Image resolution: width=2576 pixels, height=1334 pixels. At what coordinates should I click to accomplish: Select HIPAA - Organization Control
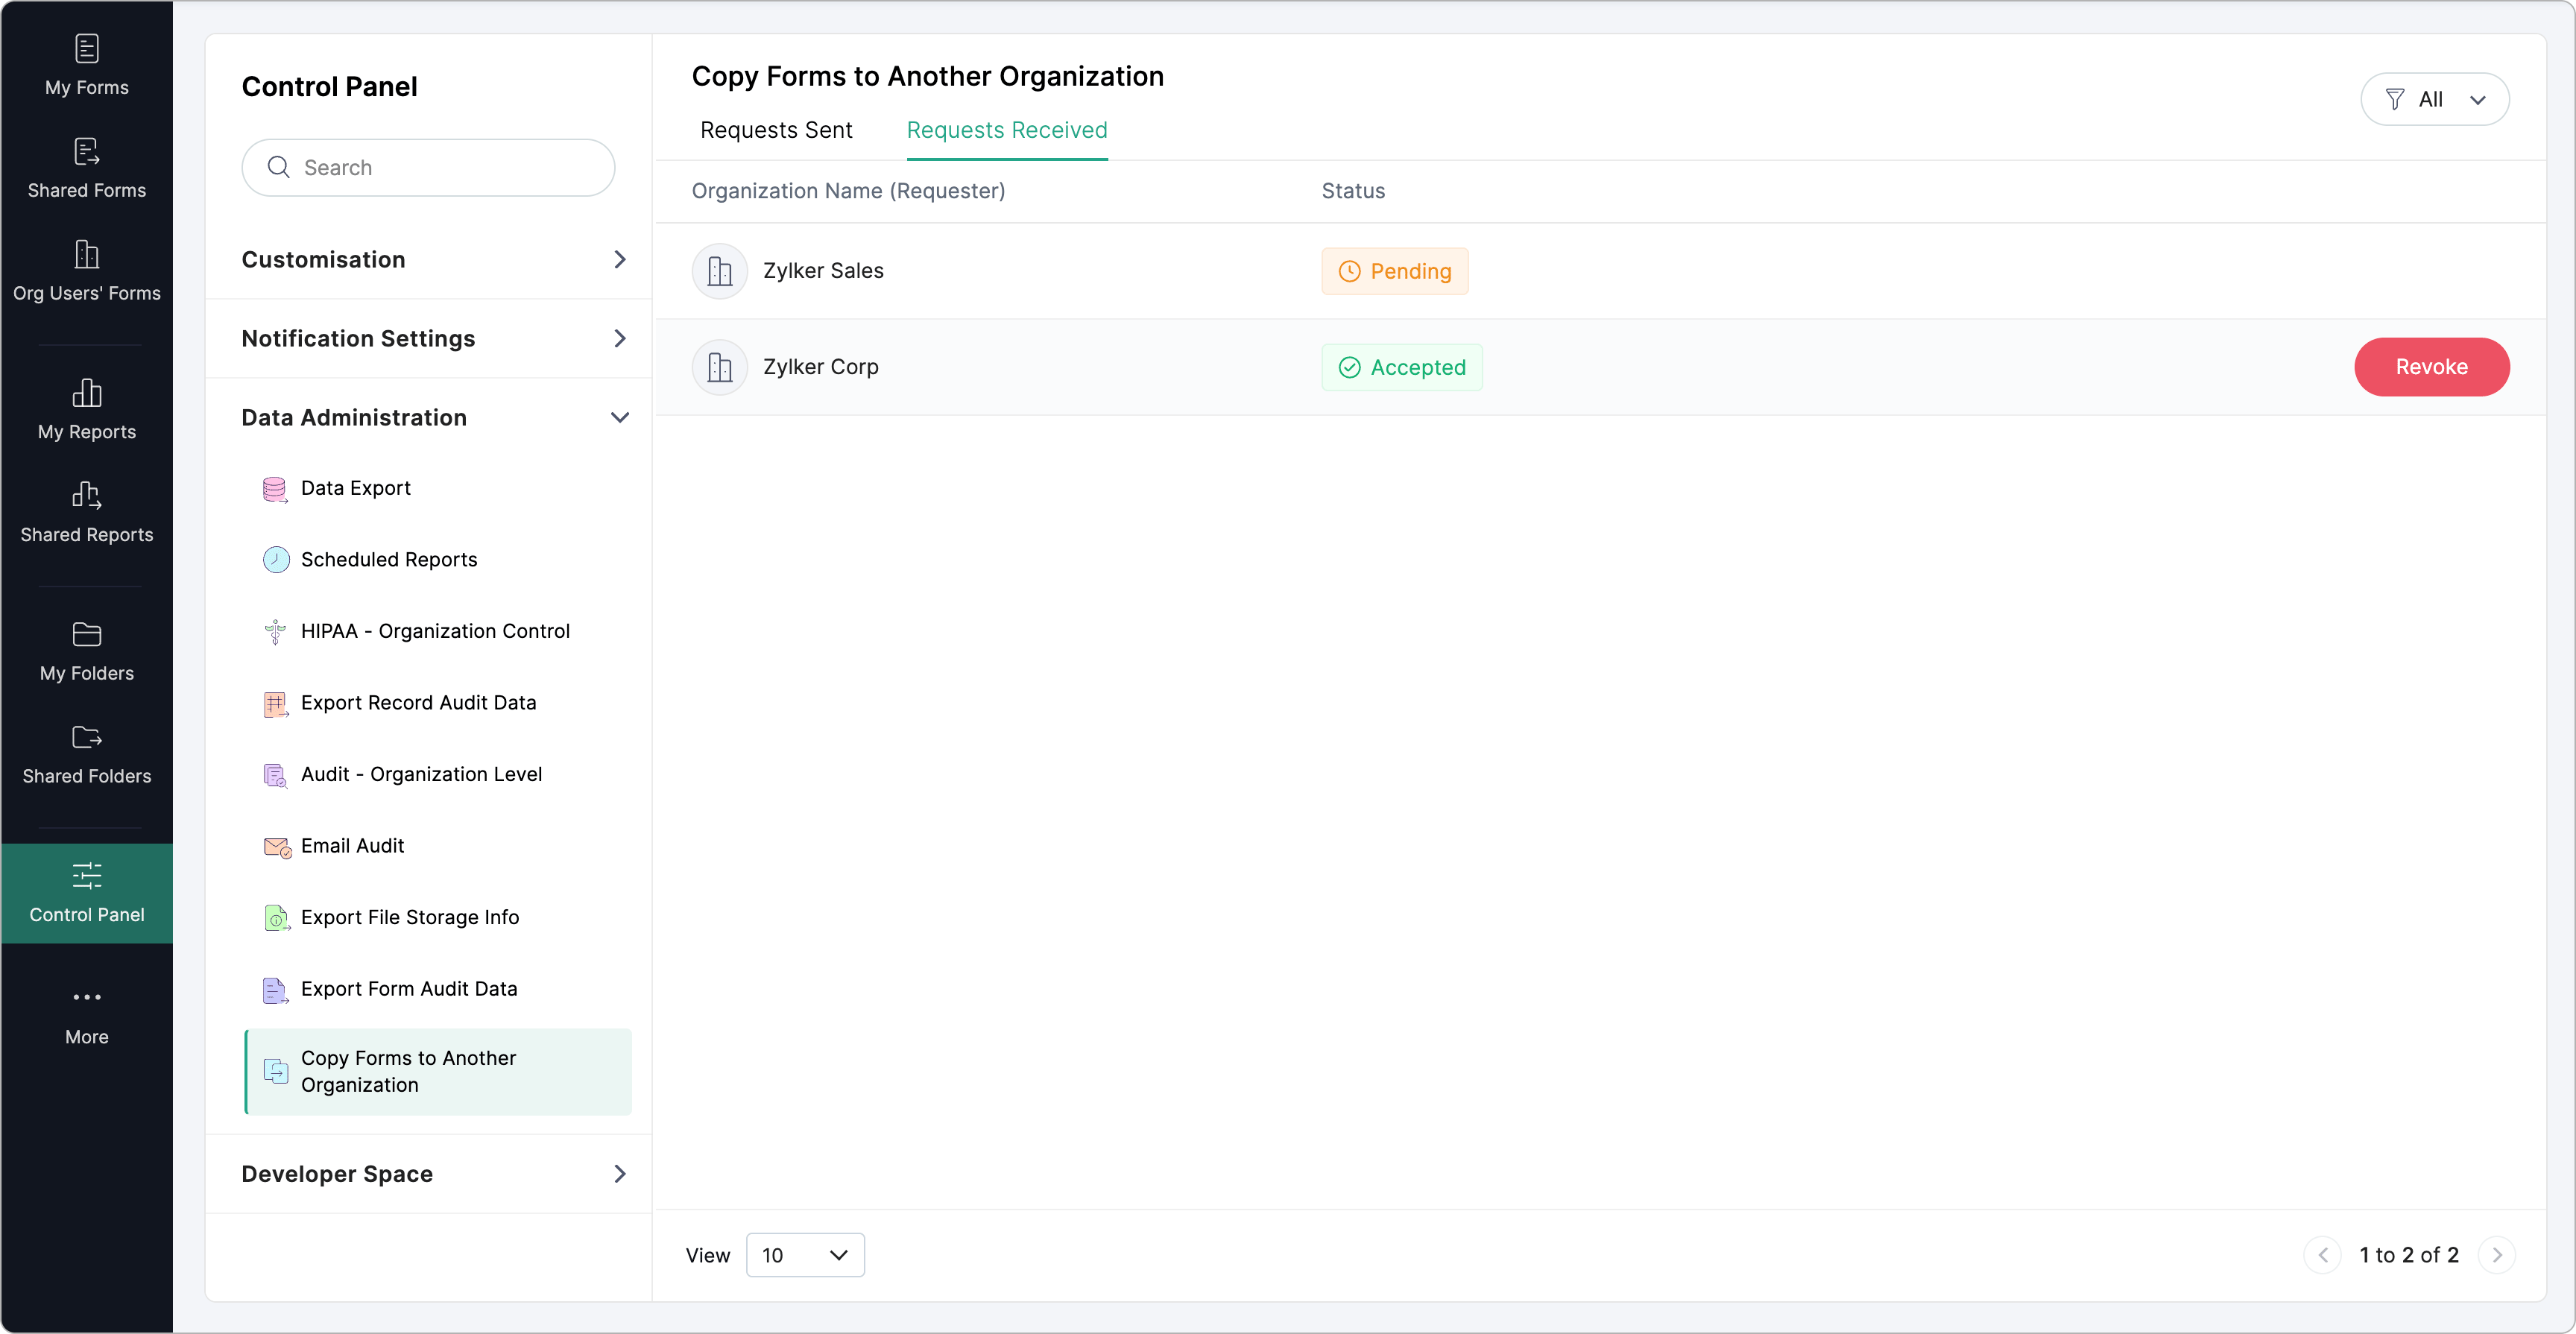click(434, 631)
